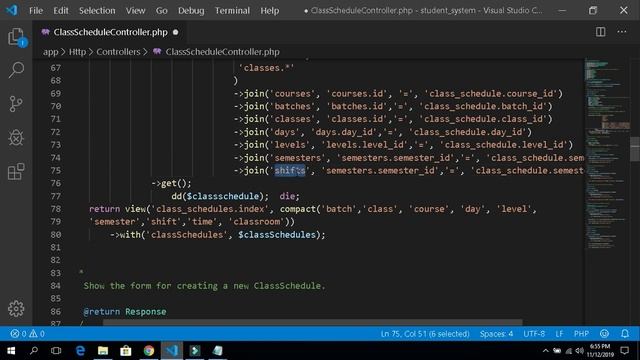Open the terminal app on taskbar
The height and width of the screenshot is (360, 640).
pyautogui.click(x=195, y=351)
